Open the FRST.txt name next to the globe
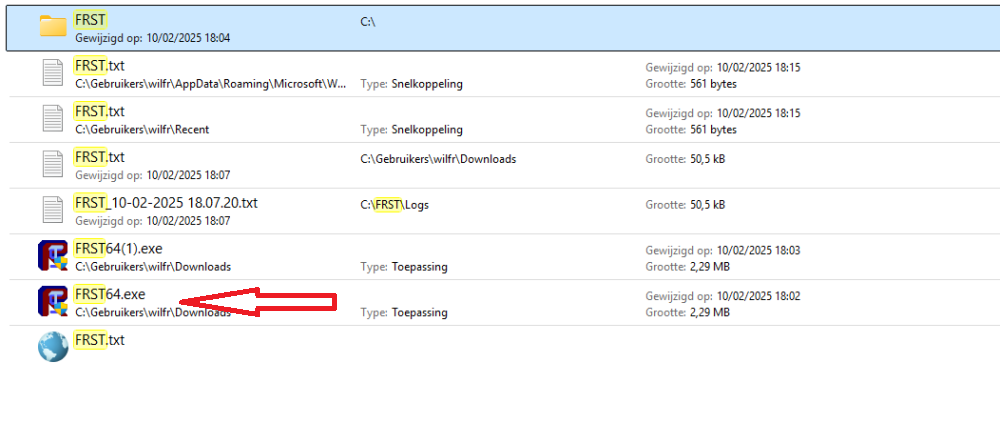 click(100, 340)
